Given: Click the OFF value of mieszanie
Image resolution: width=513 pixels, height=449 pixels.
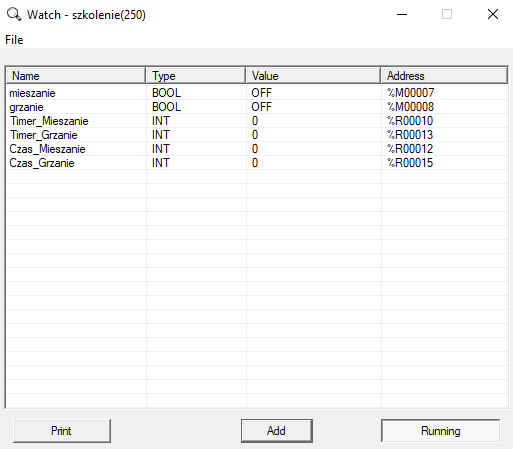Looking at the screenshot, I should pyautogui.click(x=262, y=93).
